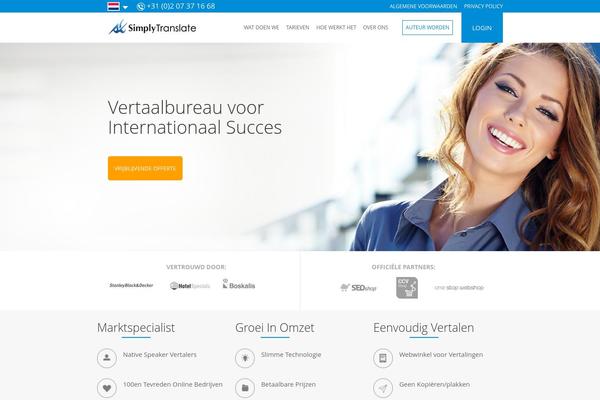Open the Algemene Voorwaarden link
Viewport: 600px width, 400px height.
pos(423,7)
